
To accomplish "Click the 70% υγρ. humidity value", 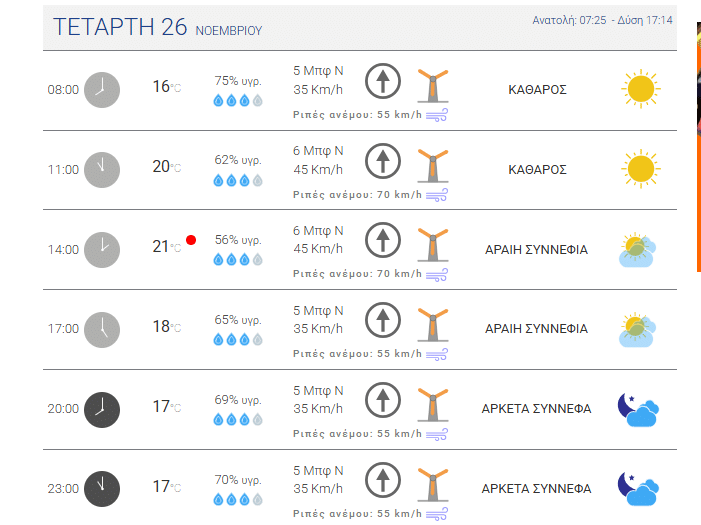I will [238, 479].
